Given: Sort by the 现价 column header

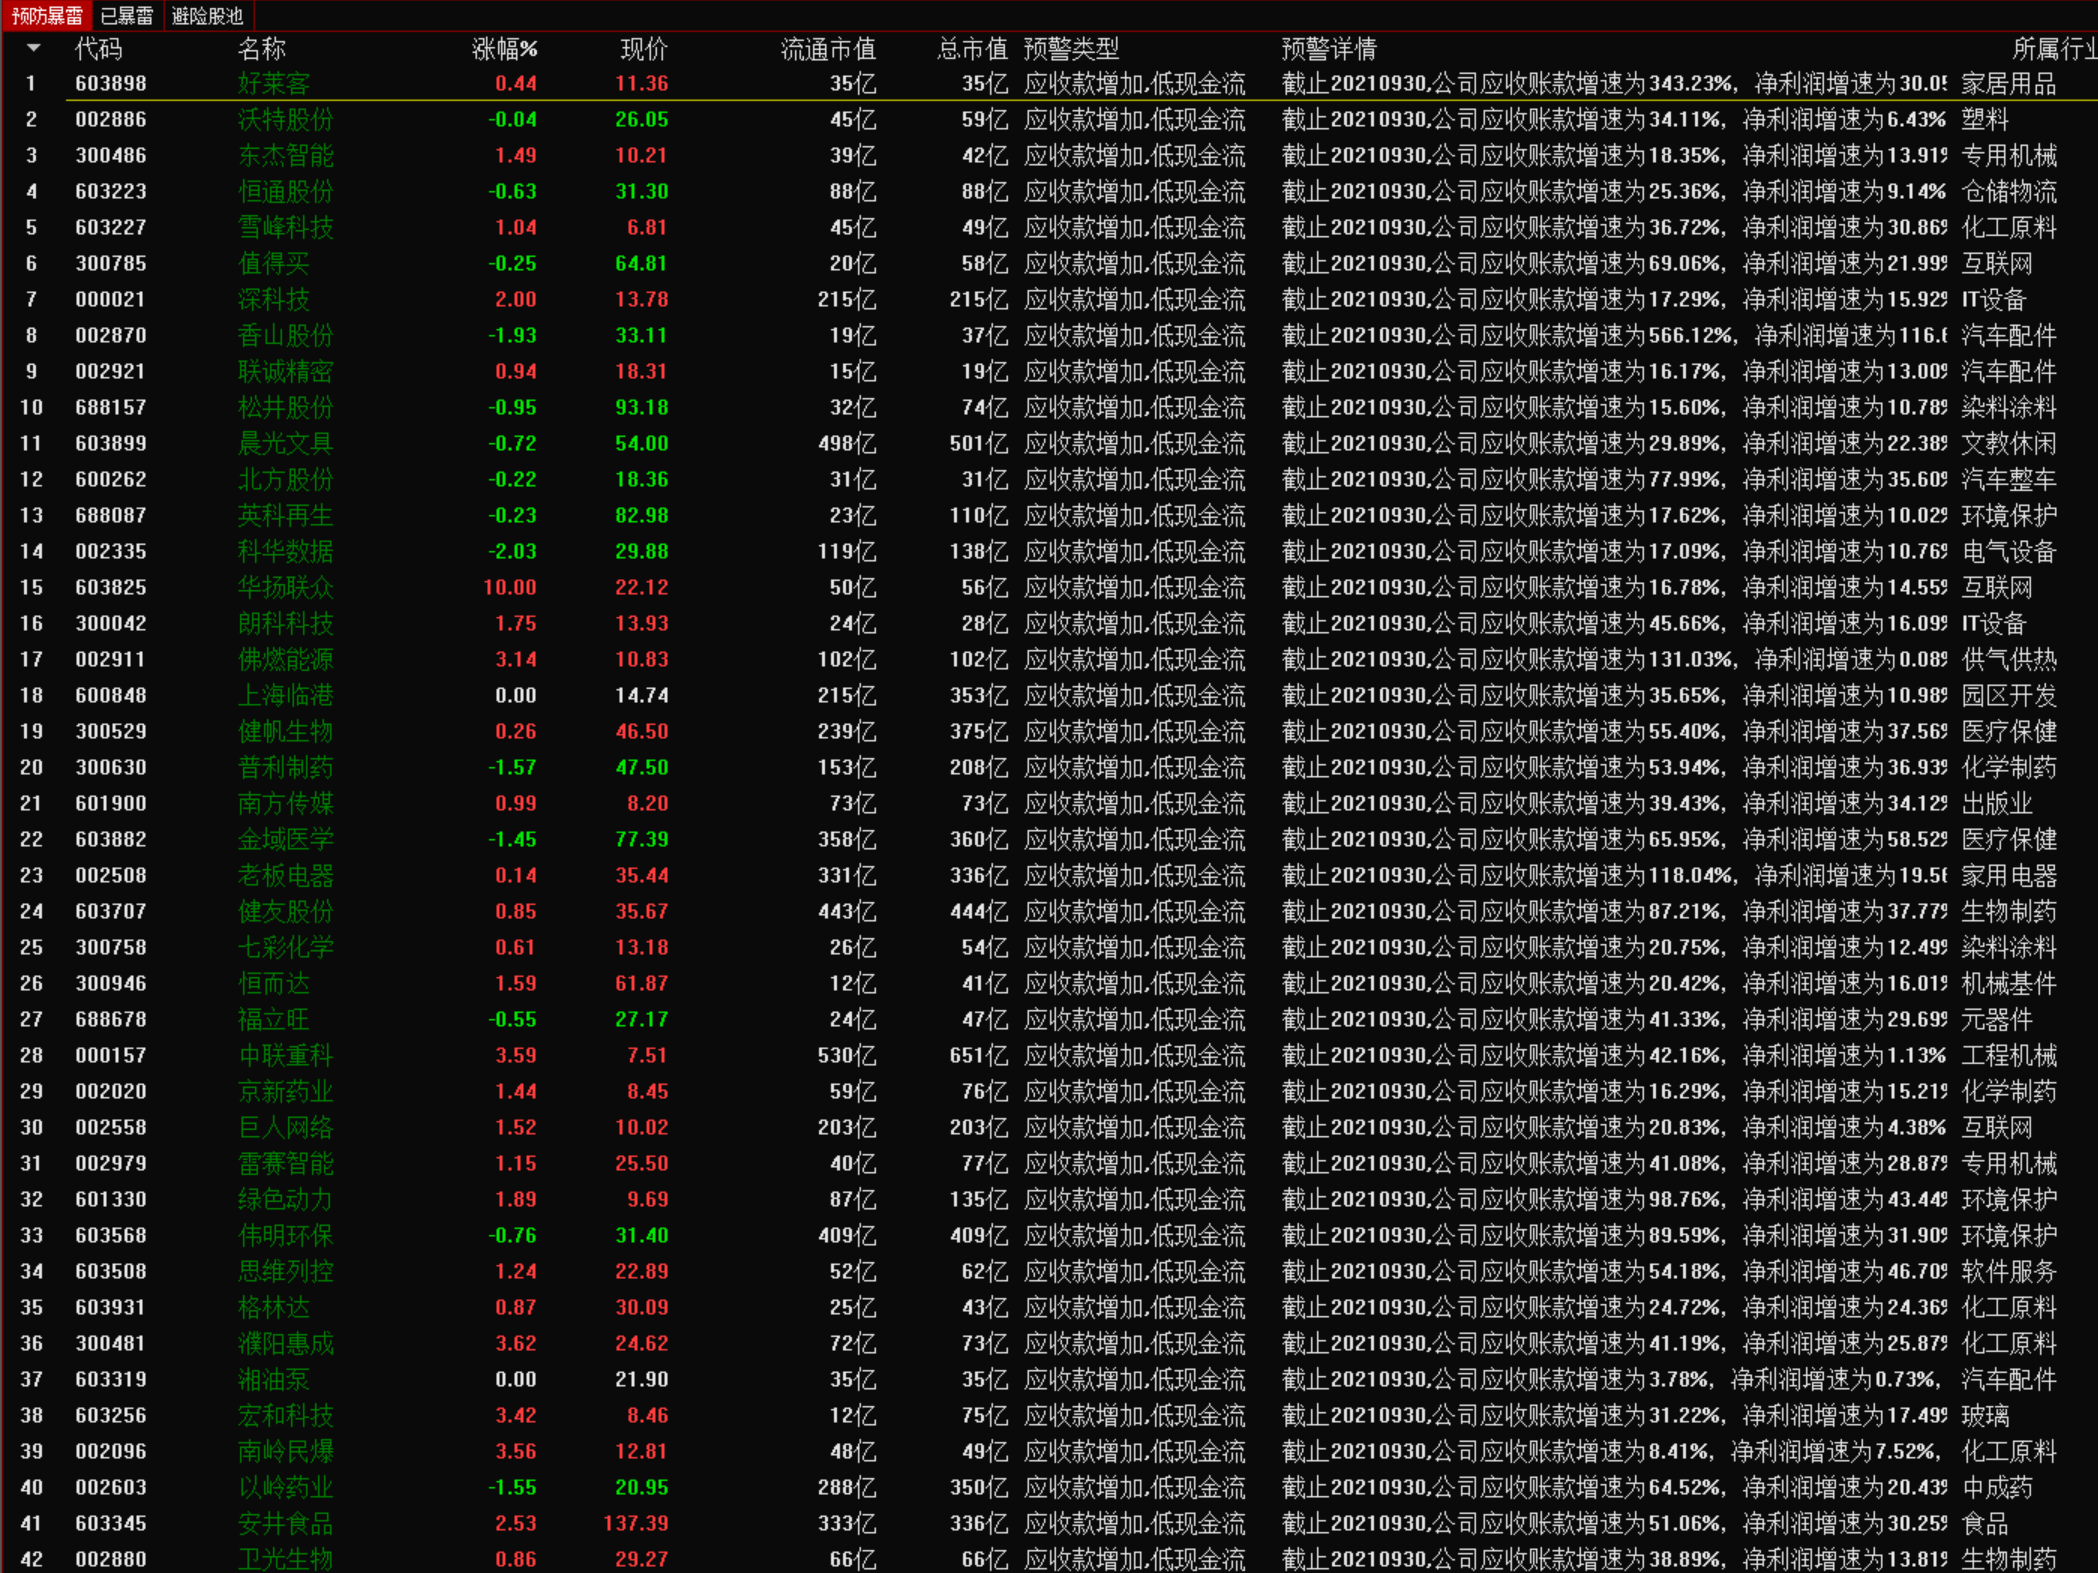Looking at the screenshot, I should point(643,49).
